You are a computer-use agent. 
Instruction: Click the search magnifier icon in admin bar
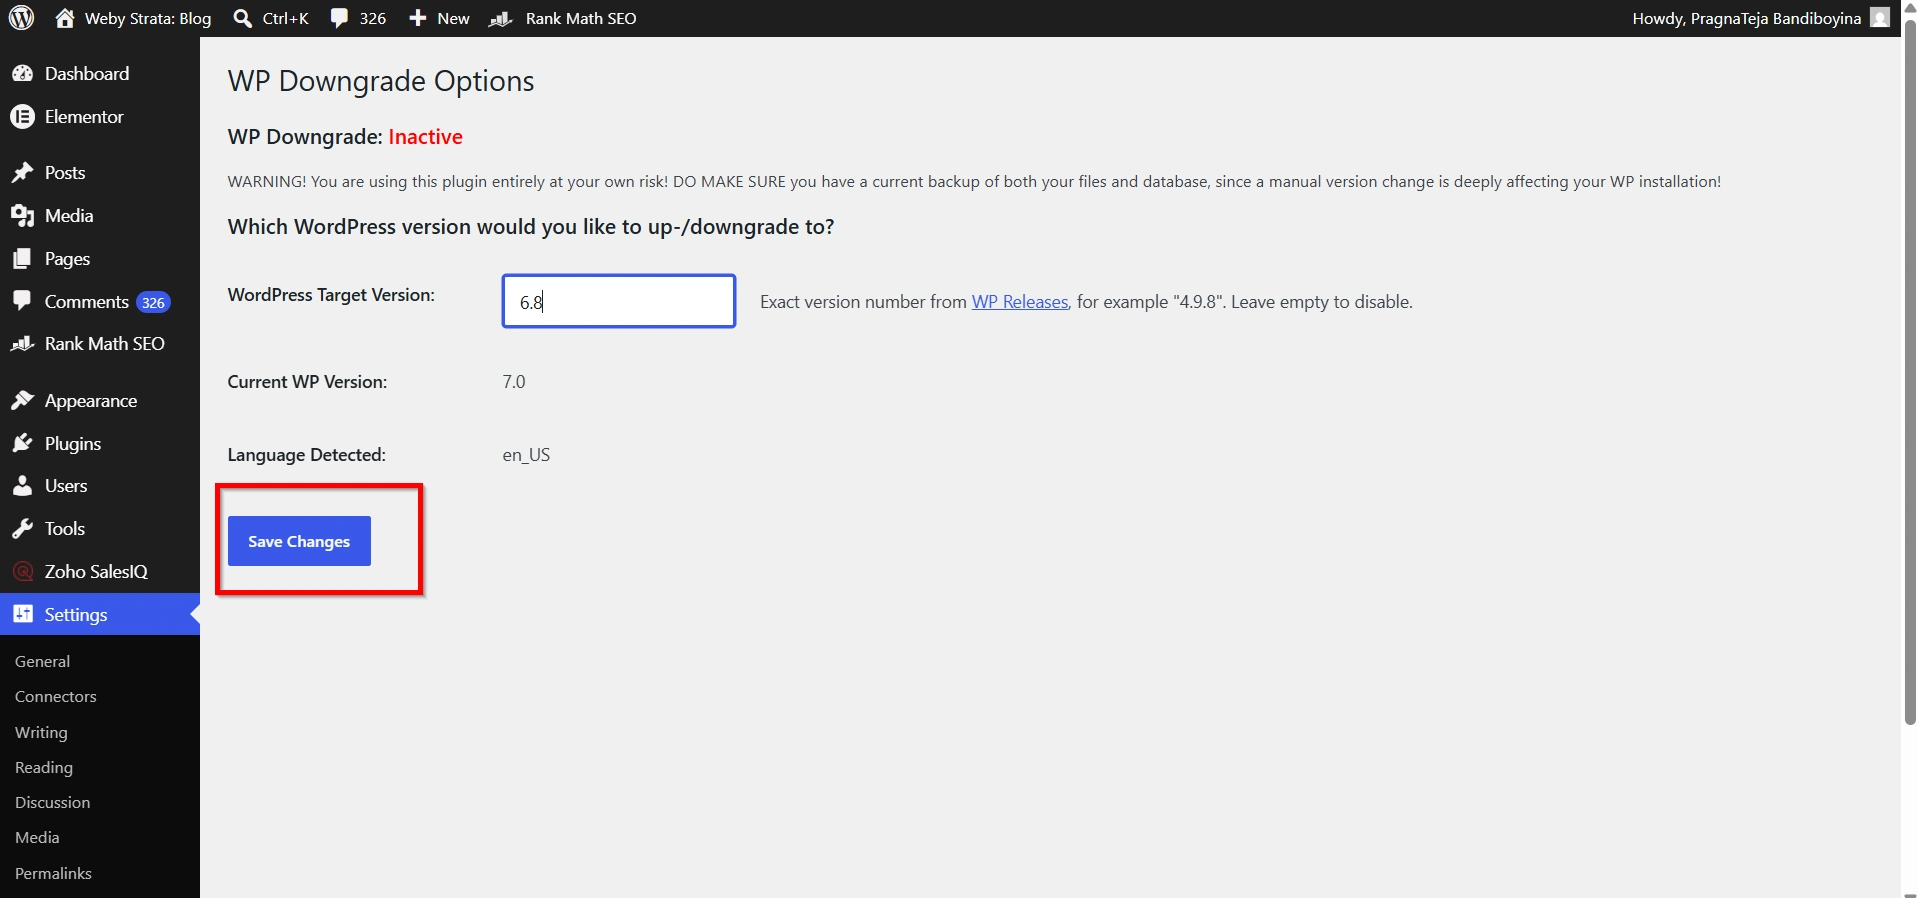(242, 18)
